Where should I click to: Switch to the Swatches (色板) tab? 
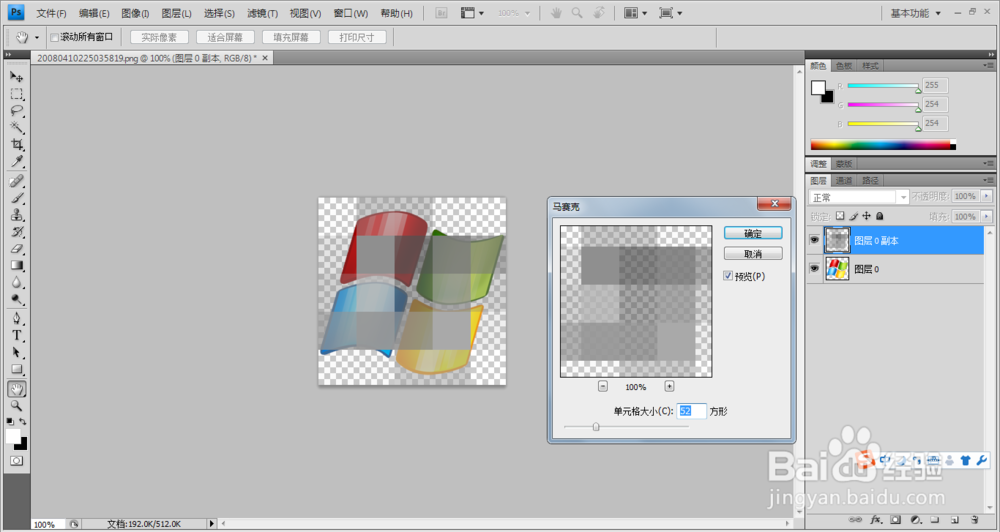pos(844,66)
